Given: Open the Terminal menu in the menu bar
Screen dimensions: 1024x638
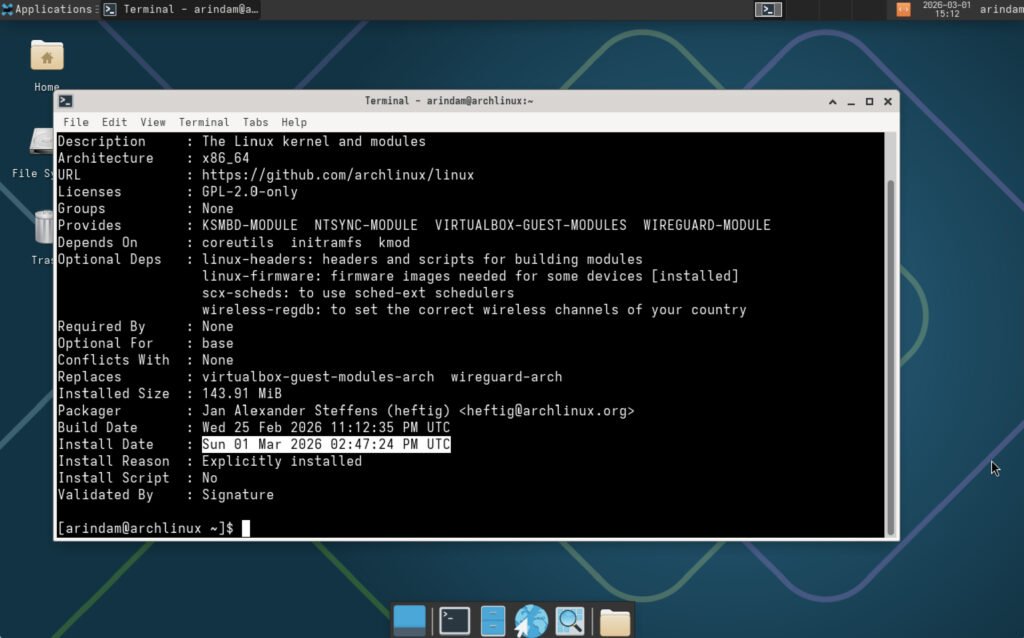Looking at the screenshot, I should (204, 121).
